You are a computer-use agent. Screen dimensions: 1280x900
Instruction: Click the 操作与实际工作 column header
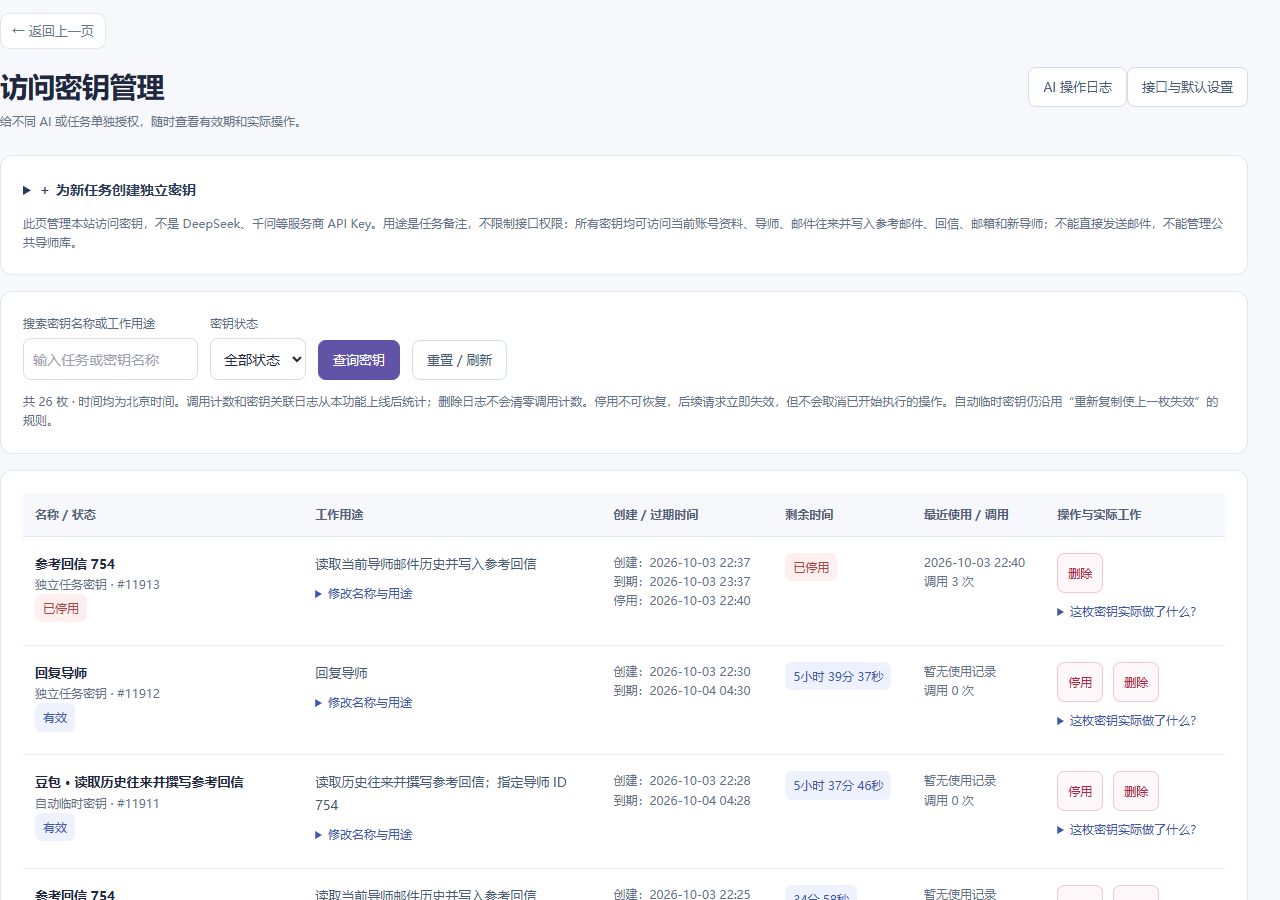1099,515
